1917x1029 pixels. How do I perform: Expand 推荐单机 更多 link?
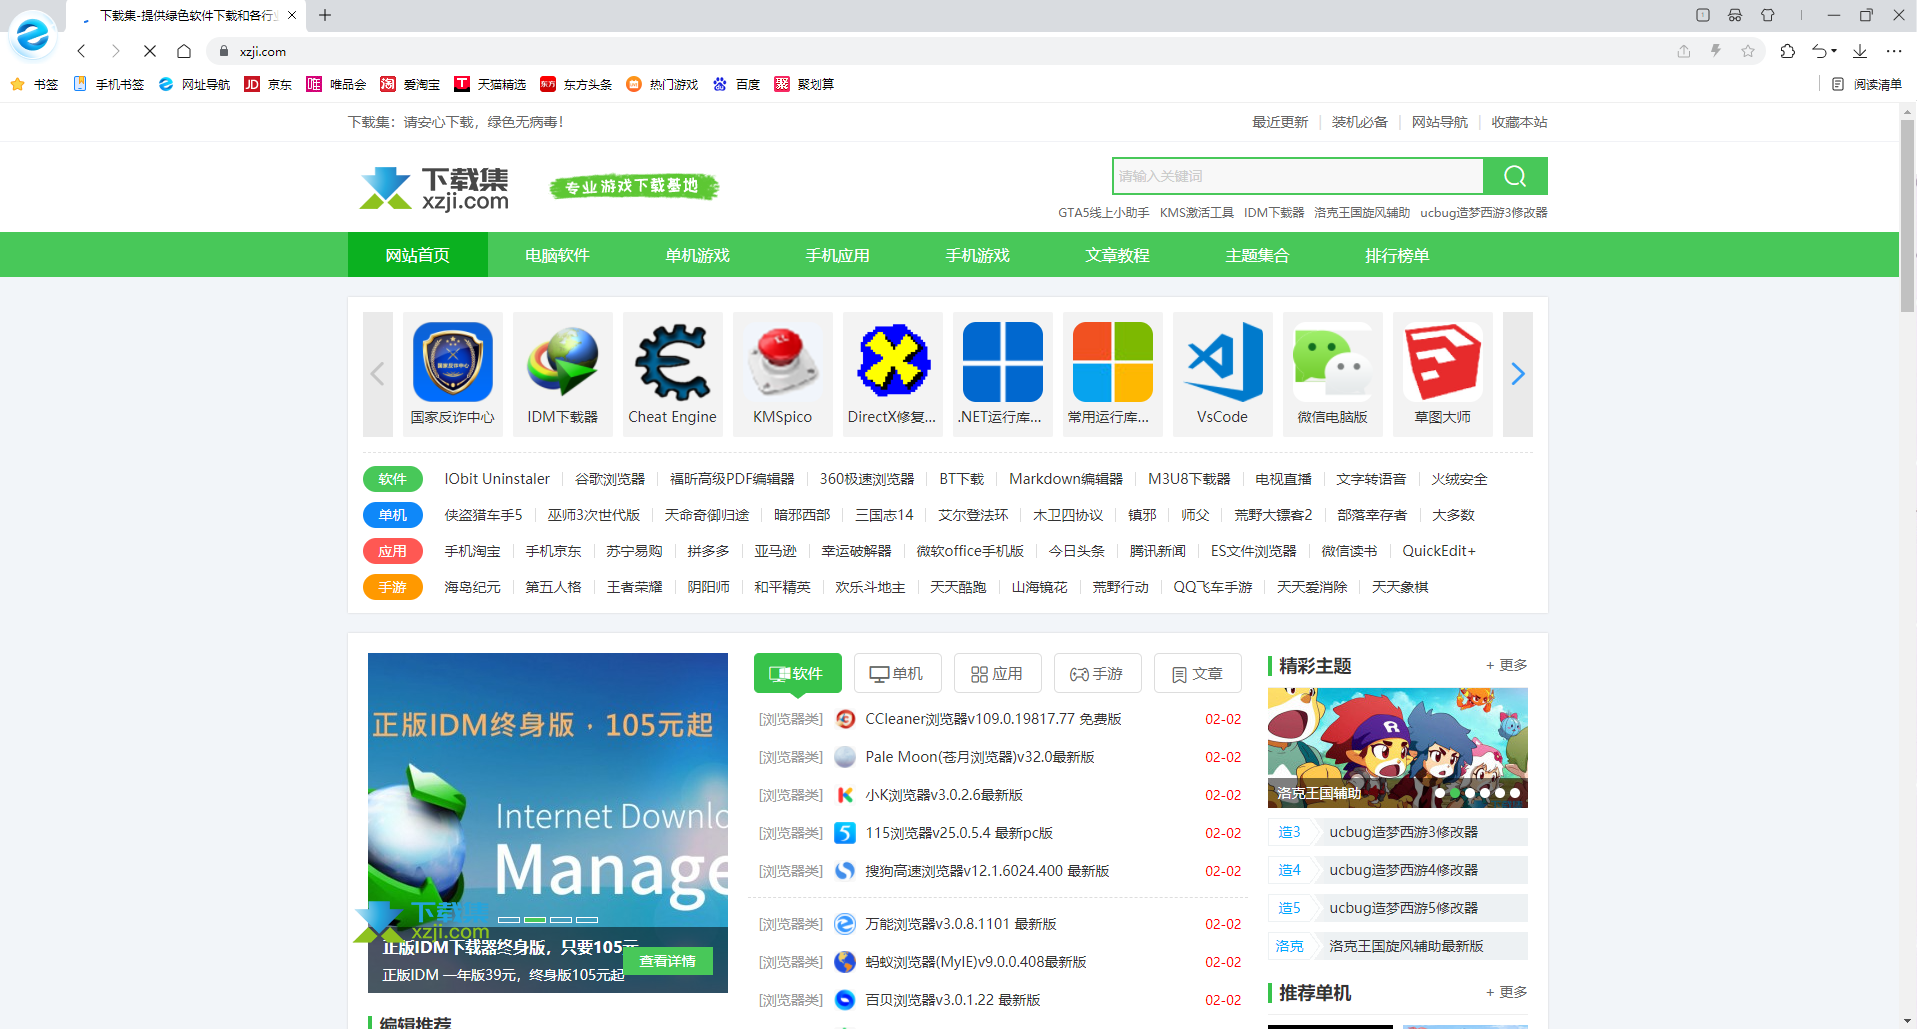point(1507,992)
